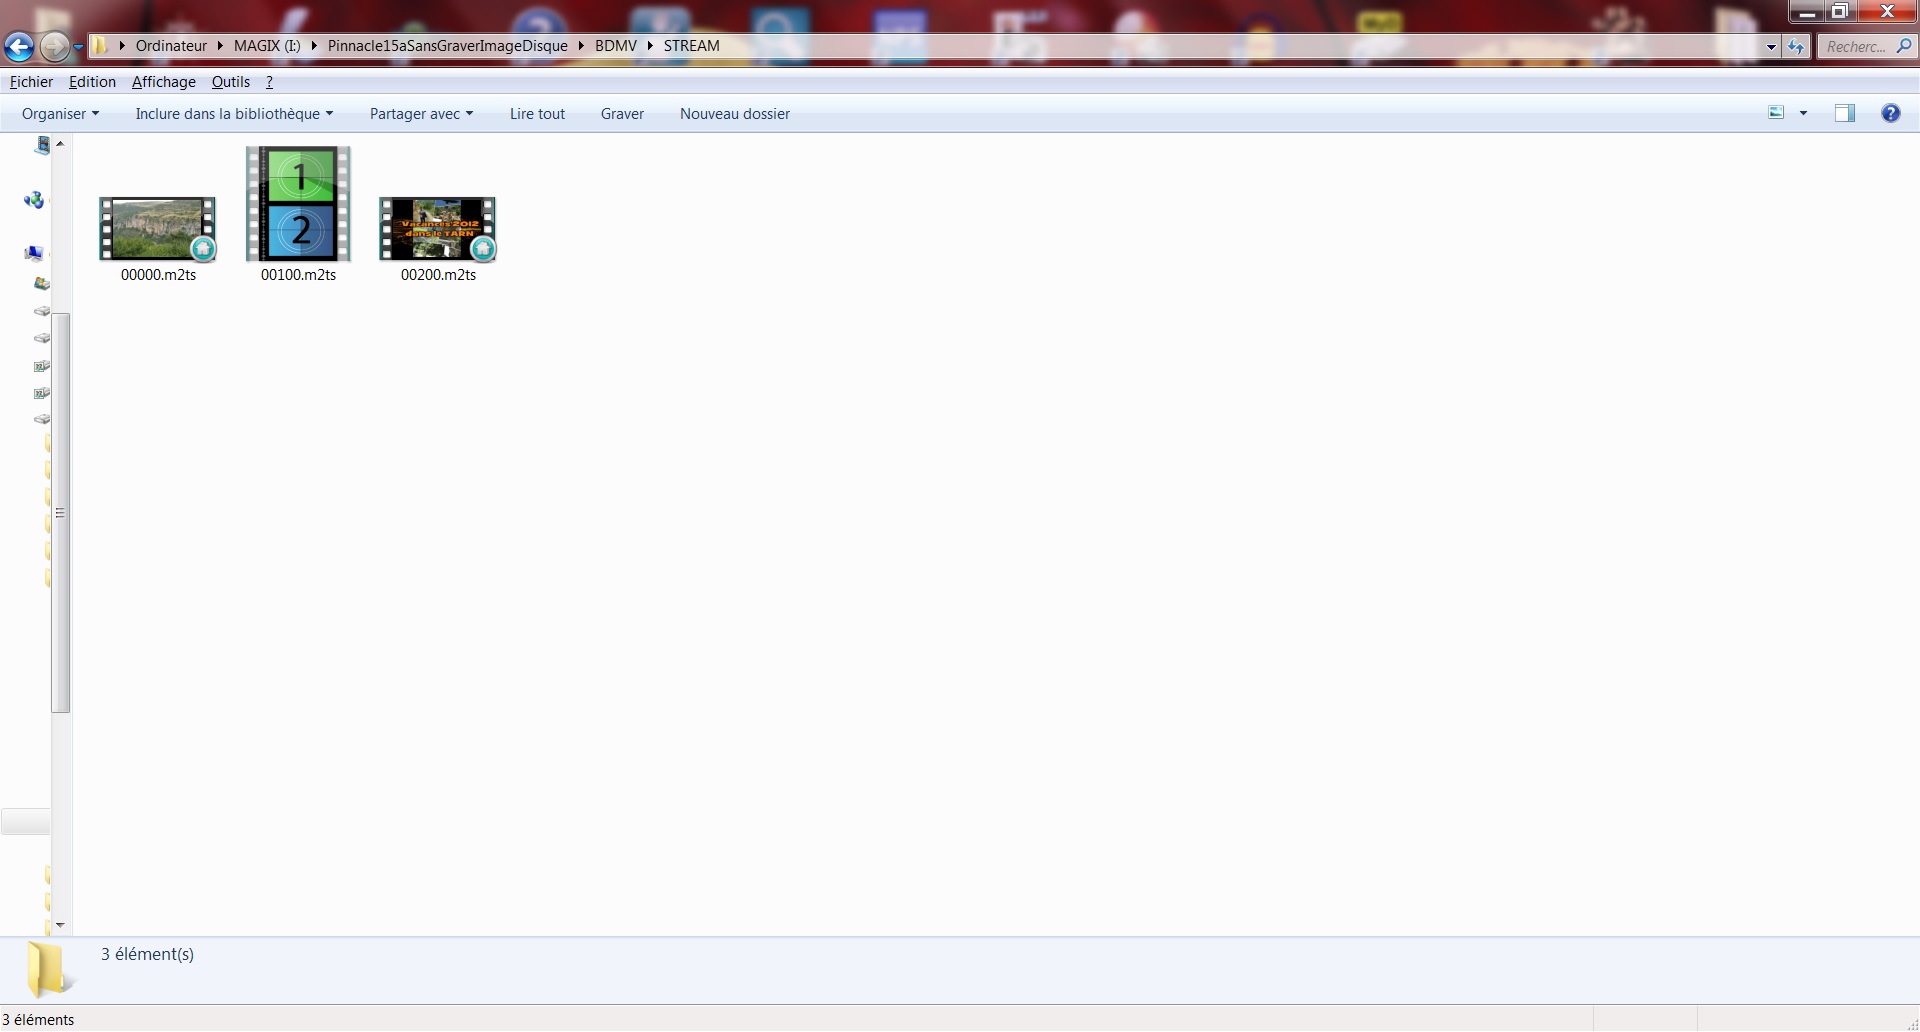Select the 00000.m2ts video thumbnail
Viewport: 1920px width, 1032px height.
pyautogui.click(x=158, y=228)
